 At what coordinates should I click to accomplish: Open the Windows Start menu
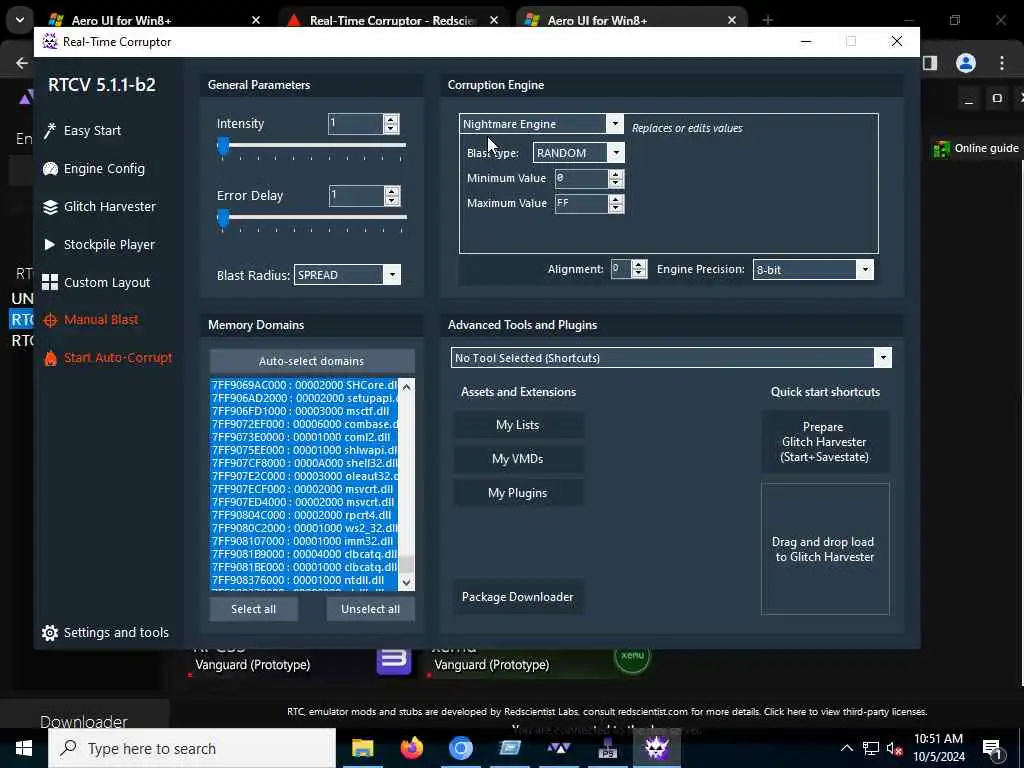tap(24, 748)
